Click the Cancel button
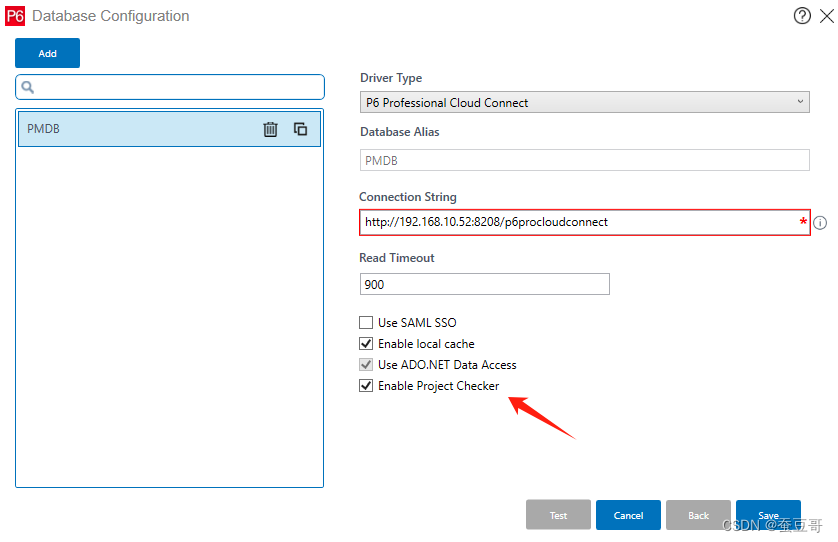 628,515
